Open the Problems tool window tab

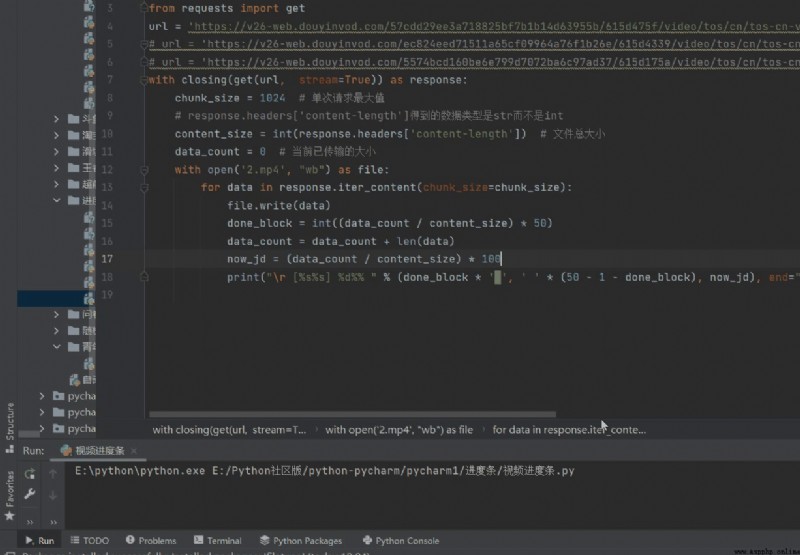pos(151,540)
